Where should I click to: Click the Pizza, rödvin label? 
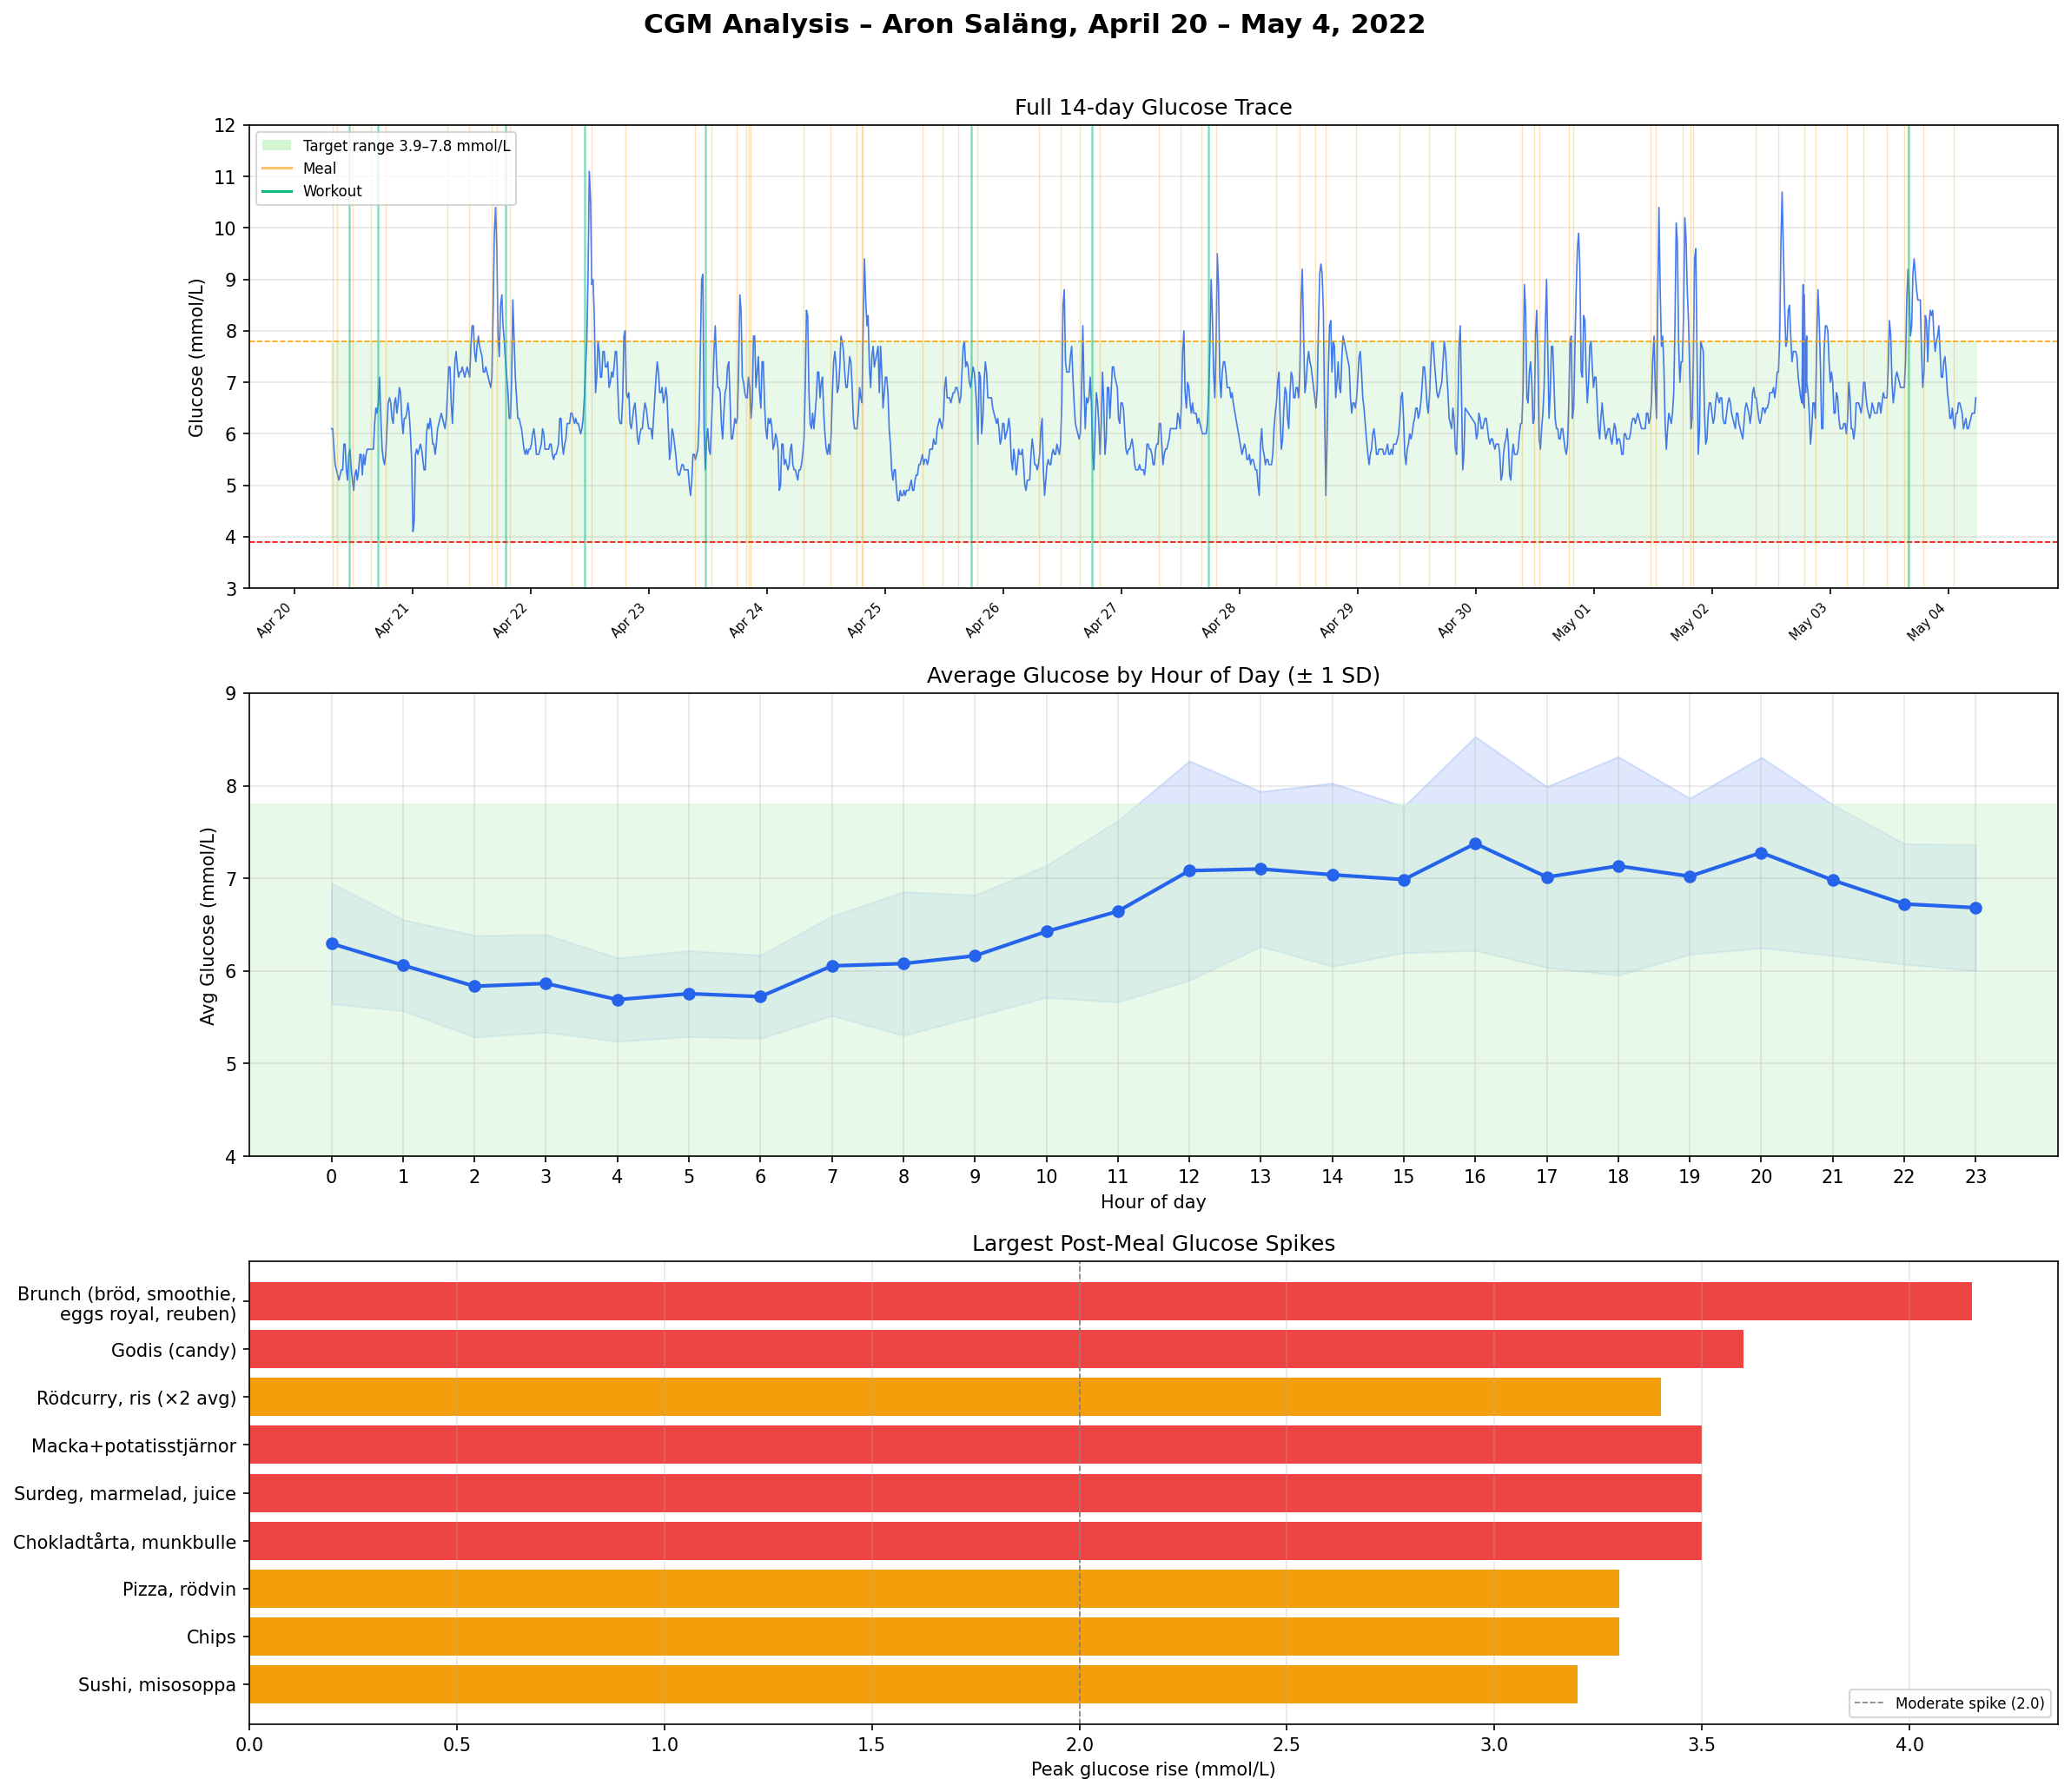(179, 1589)
